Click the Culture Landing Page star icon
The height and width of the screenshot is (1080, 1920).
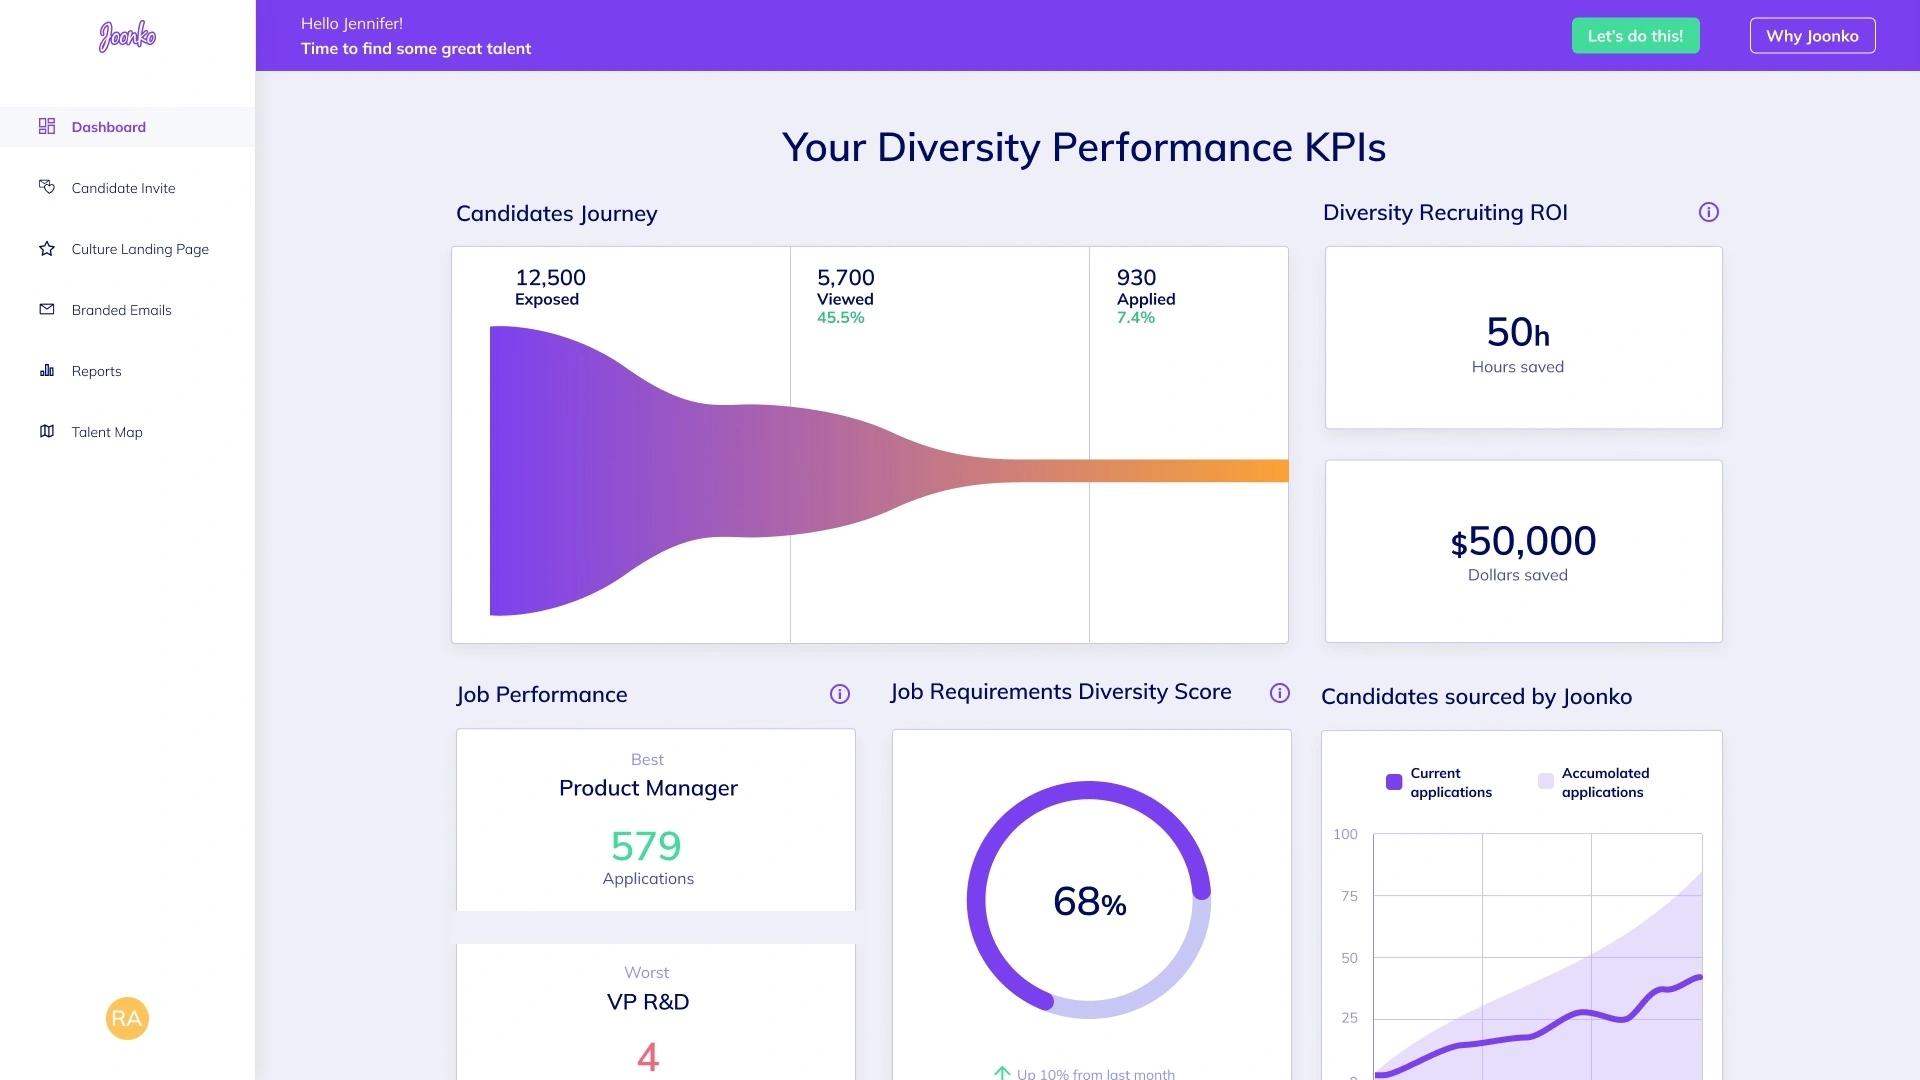point(47,249)
